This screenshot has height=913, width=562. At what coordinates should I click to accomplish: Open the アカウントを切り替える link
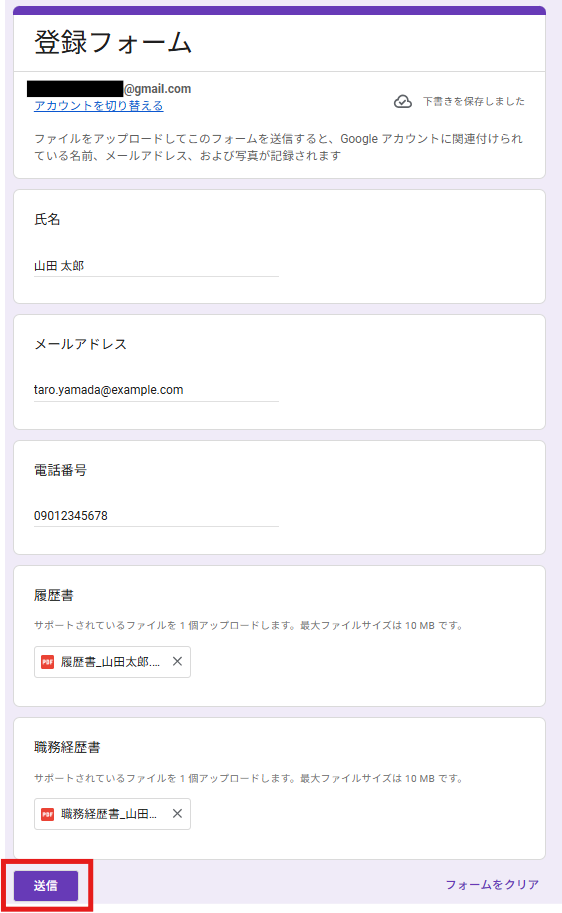coord(98,105)
